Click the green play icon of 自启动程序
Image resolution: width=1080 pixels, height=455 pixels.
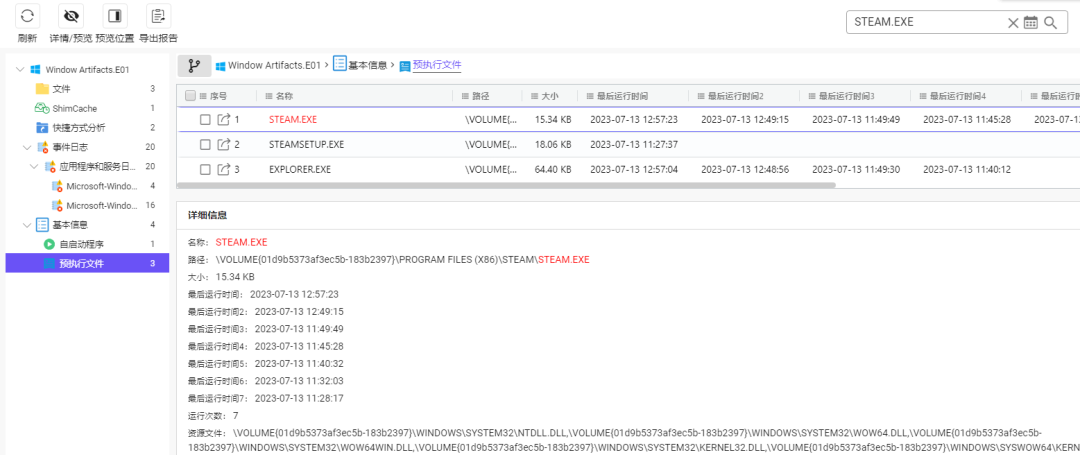pos(50,244)
